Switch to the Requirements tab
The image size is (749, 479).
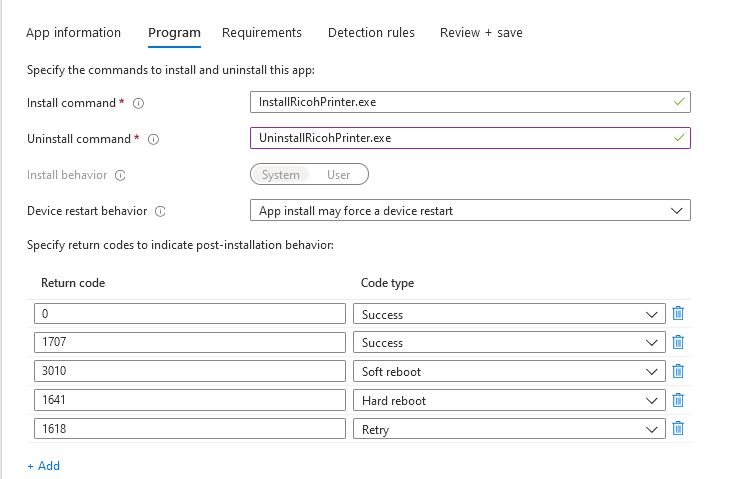(x=262, y=33)
